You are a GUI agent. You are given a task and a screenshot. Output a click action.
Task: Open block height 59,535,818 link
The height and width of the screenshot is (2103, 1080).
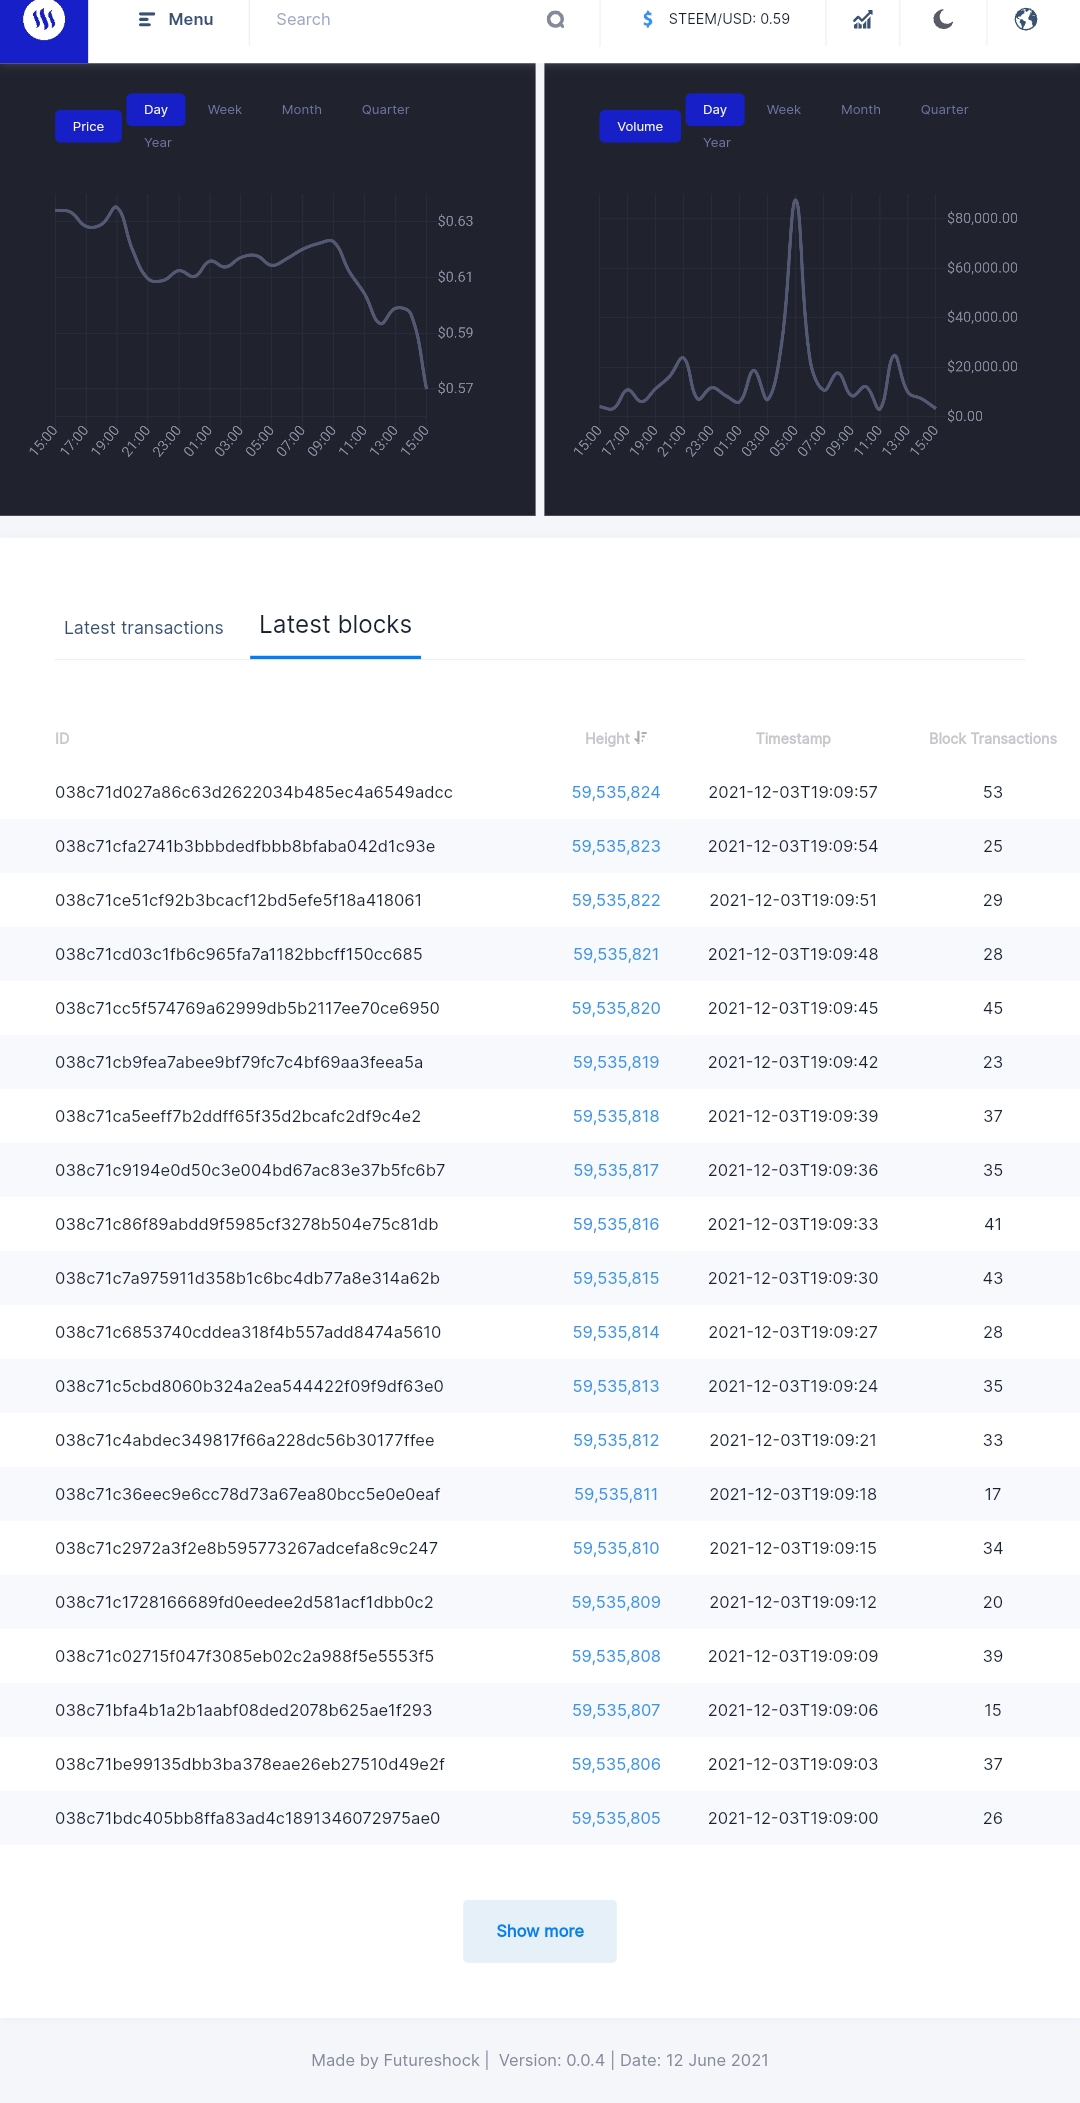pos(616,1116)
